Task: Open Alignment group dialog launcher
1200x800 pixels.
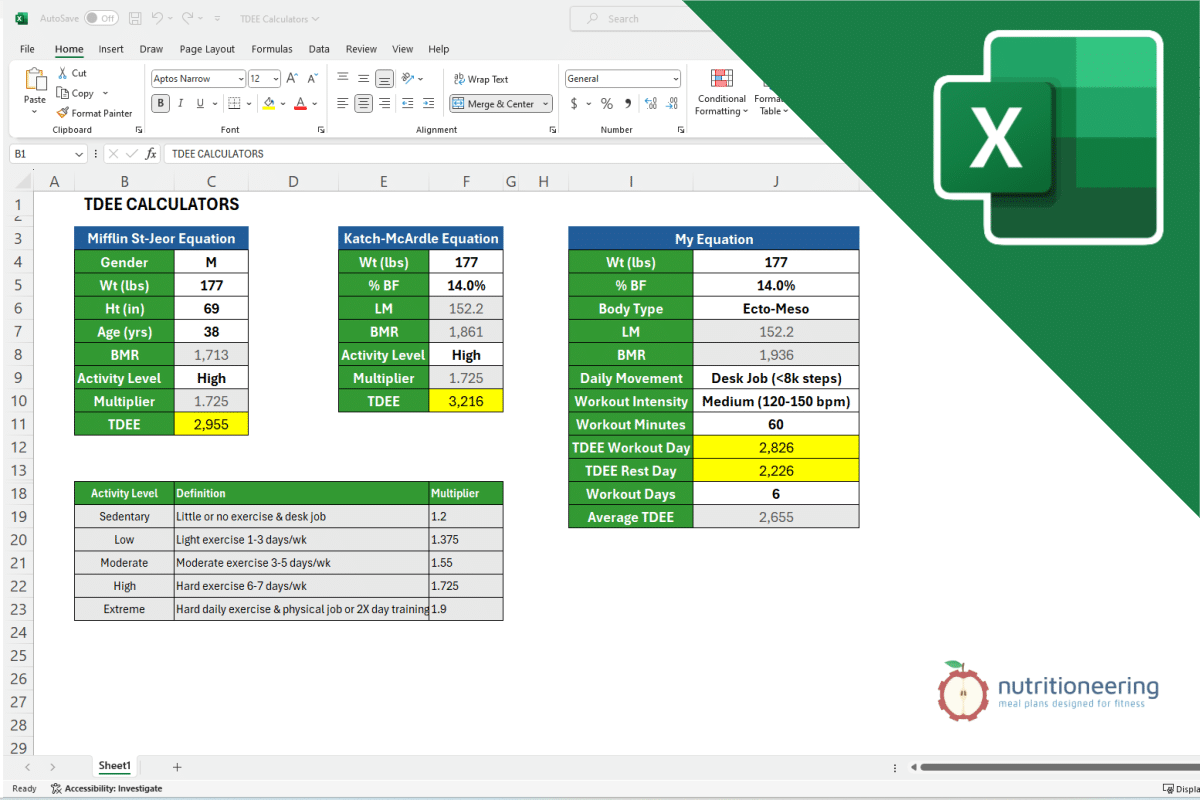Action: [553, 130]
